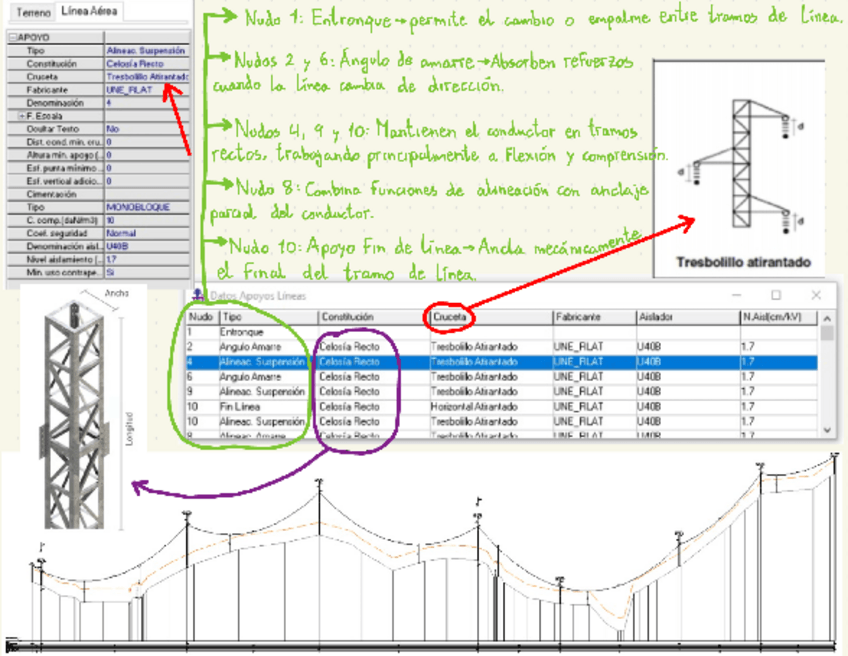The width and height of the screenshot is (848, 656).
Task: Sort by the Tipo column header
Action: coord(268,317)
